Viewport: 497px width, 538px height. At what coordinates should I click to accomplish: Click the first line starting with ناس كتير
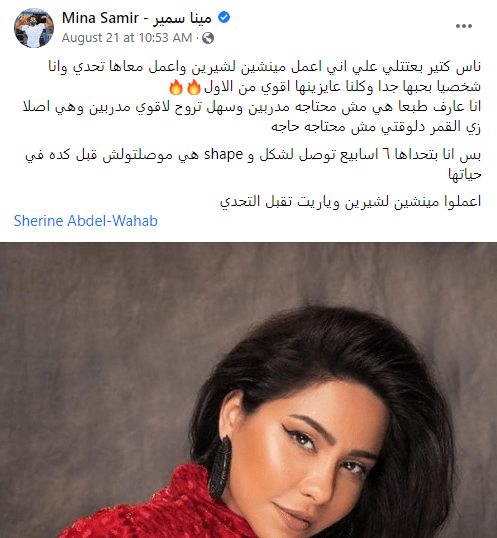tap(264, 67)
